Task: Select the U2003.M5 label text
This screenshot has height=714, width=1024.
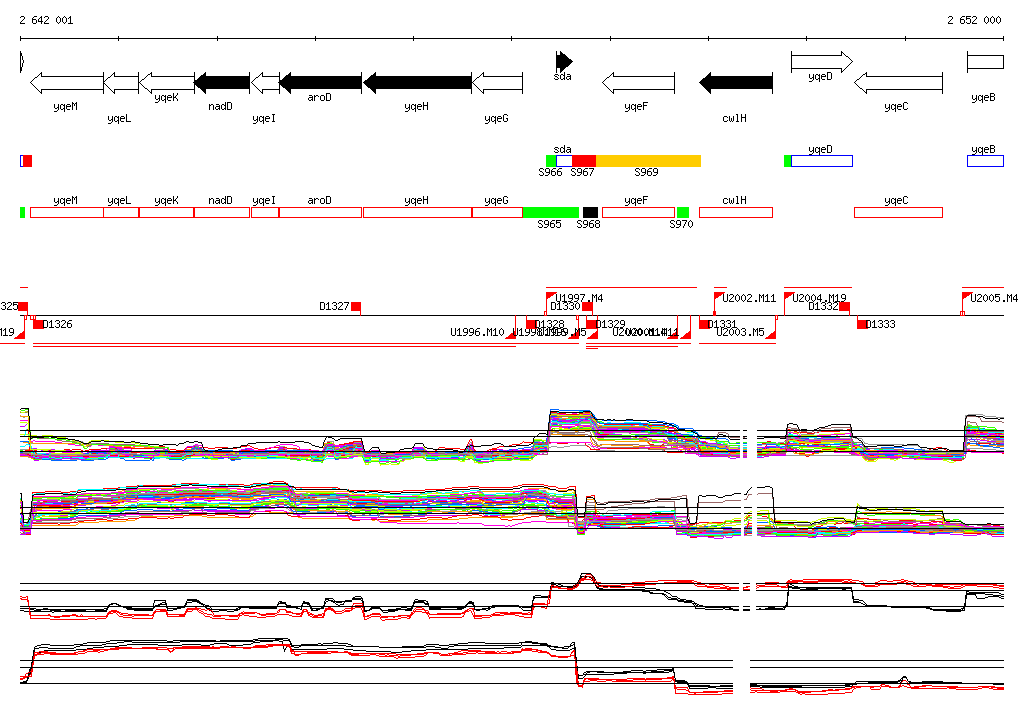Action: (740, 333)
